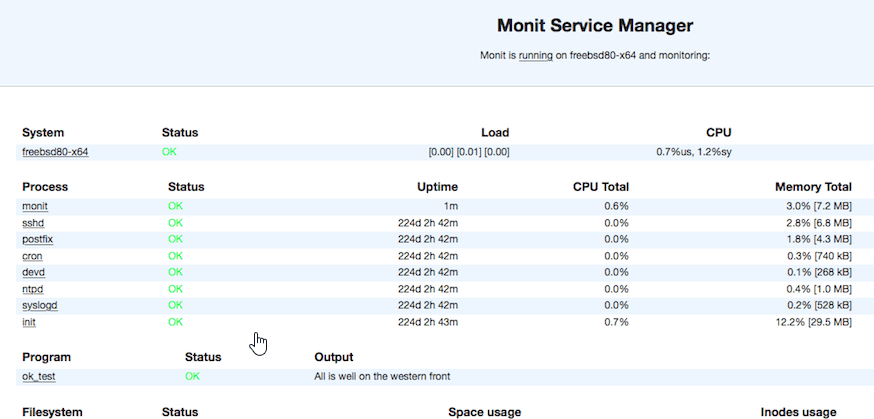Click the OK status for ok_test program
The height and width of the screenshot is (419, 874).
(x=193, y=376)
